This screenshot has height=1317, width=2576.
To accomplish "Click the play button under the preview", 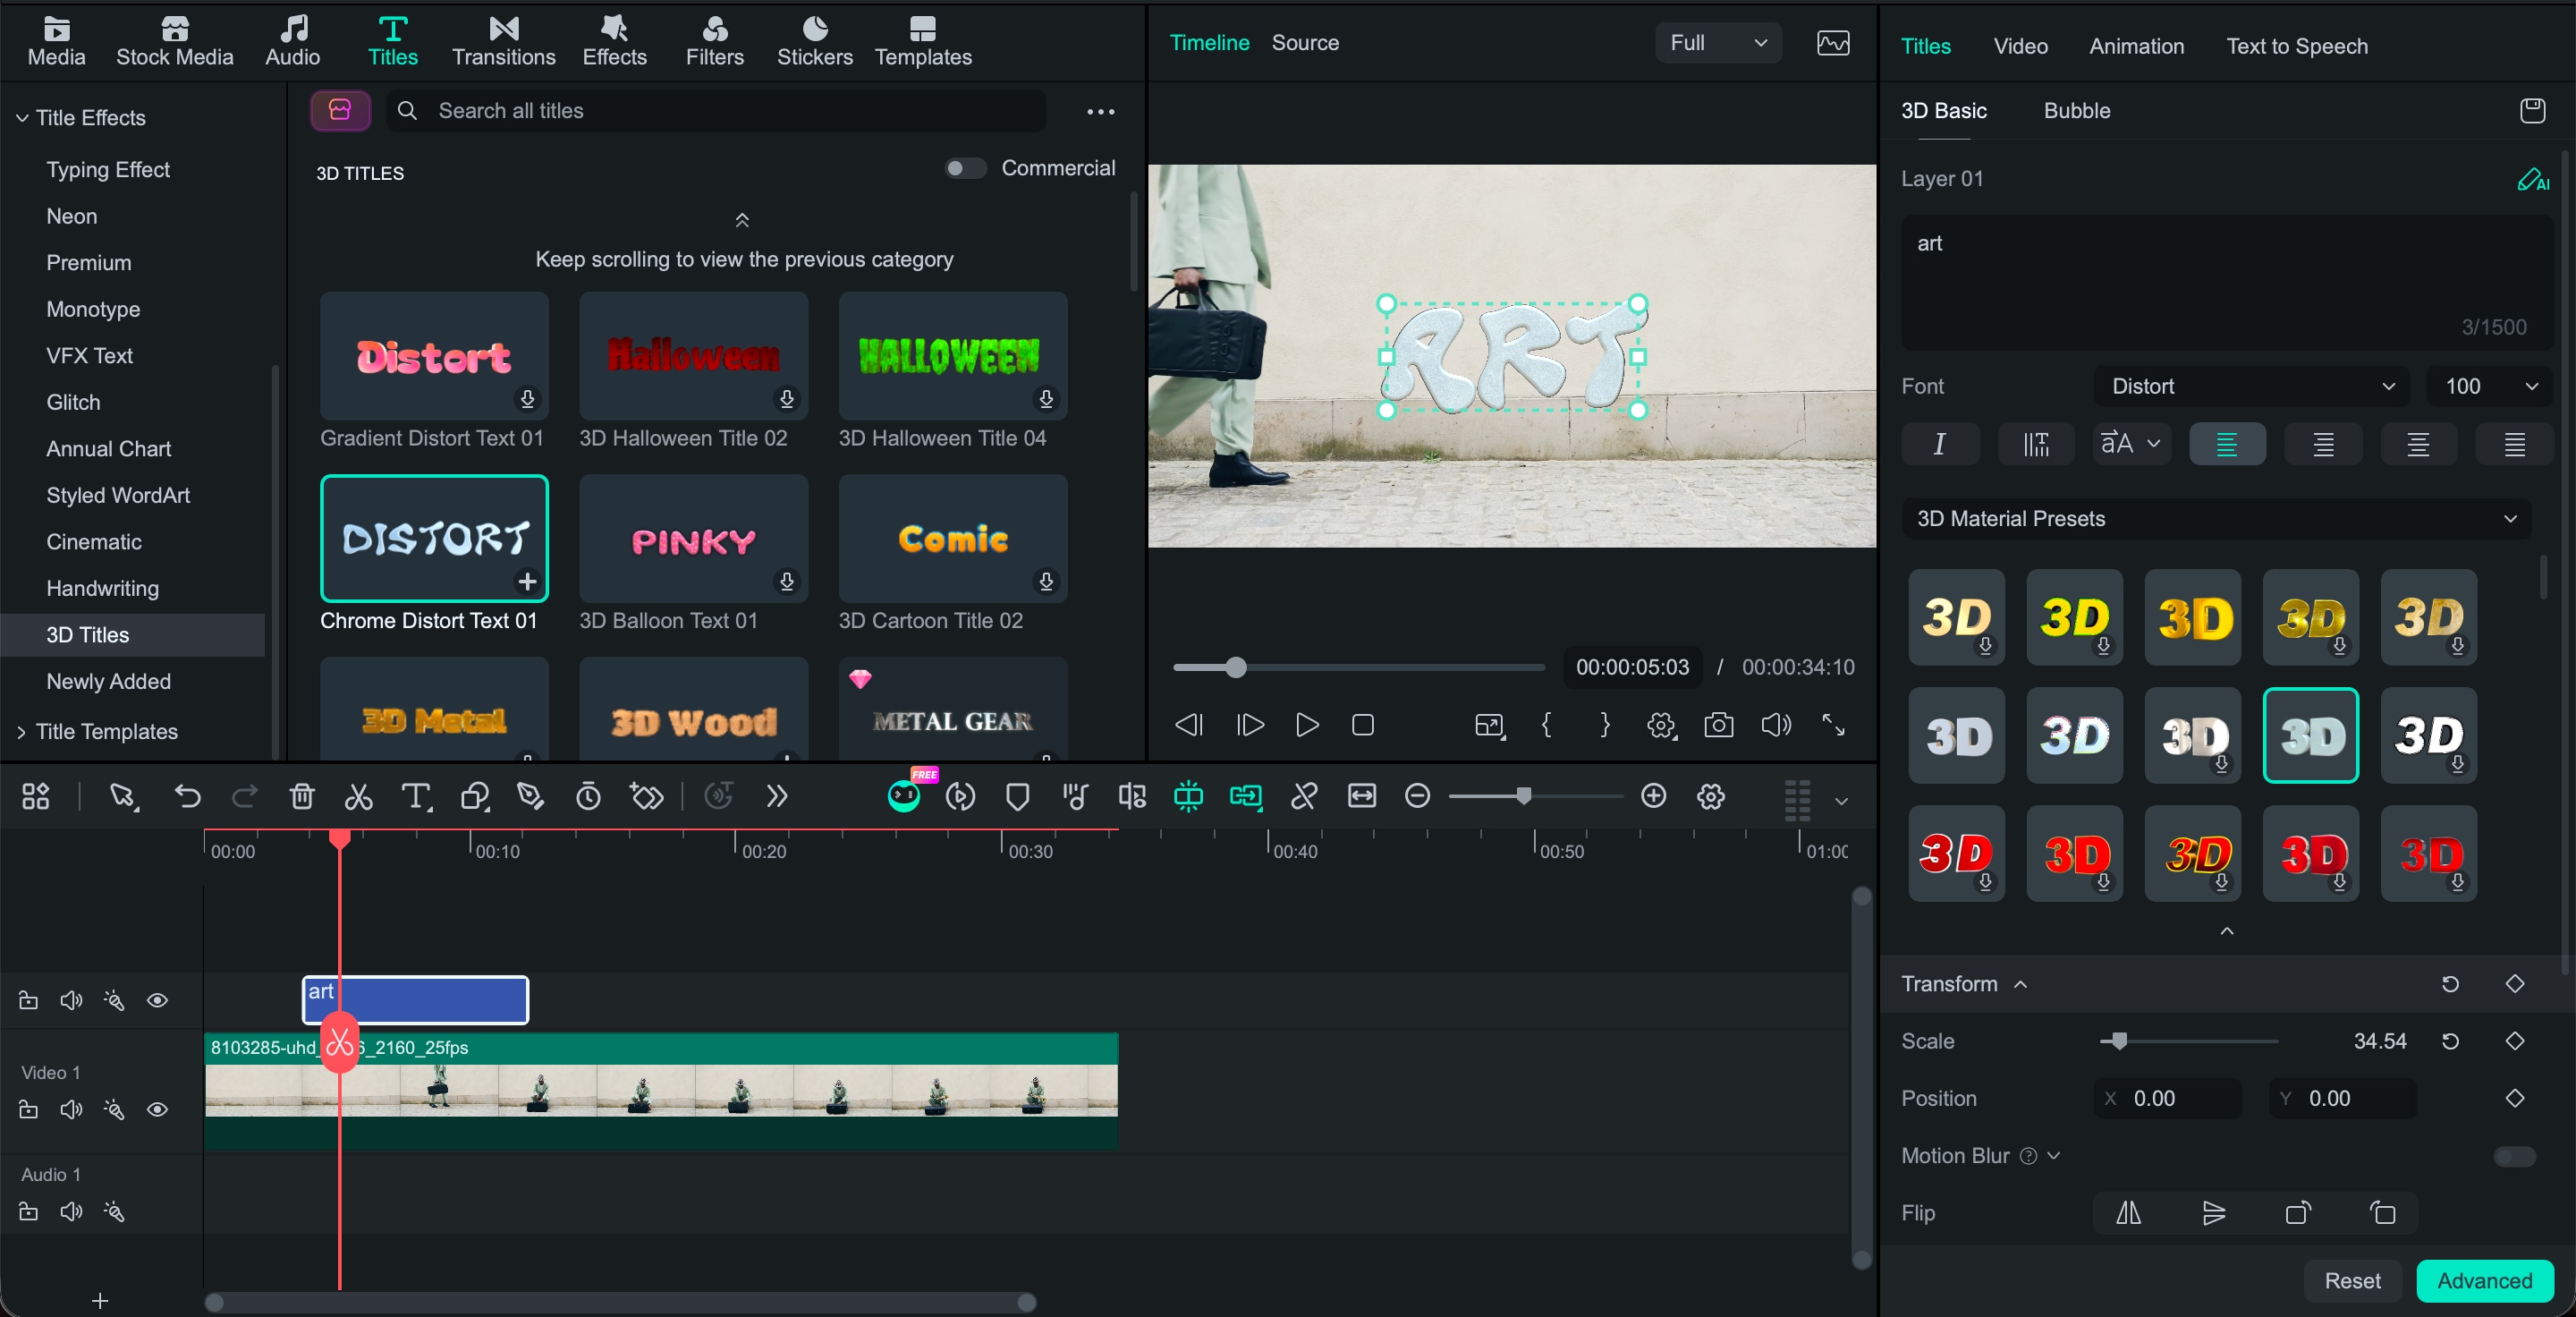I will click(1306, 725).
